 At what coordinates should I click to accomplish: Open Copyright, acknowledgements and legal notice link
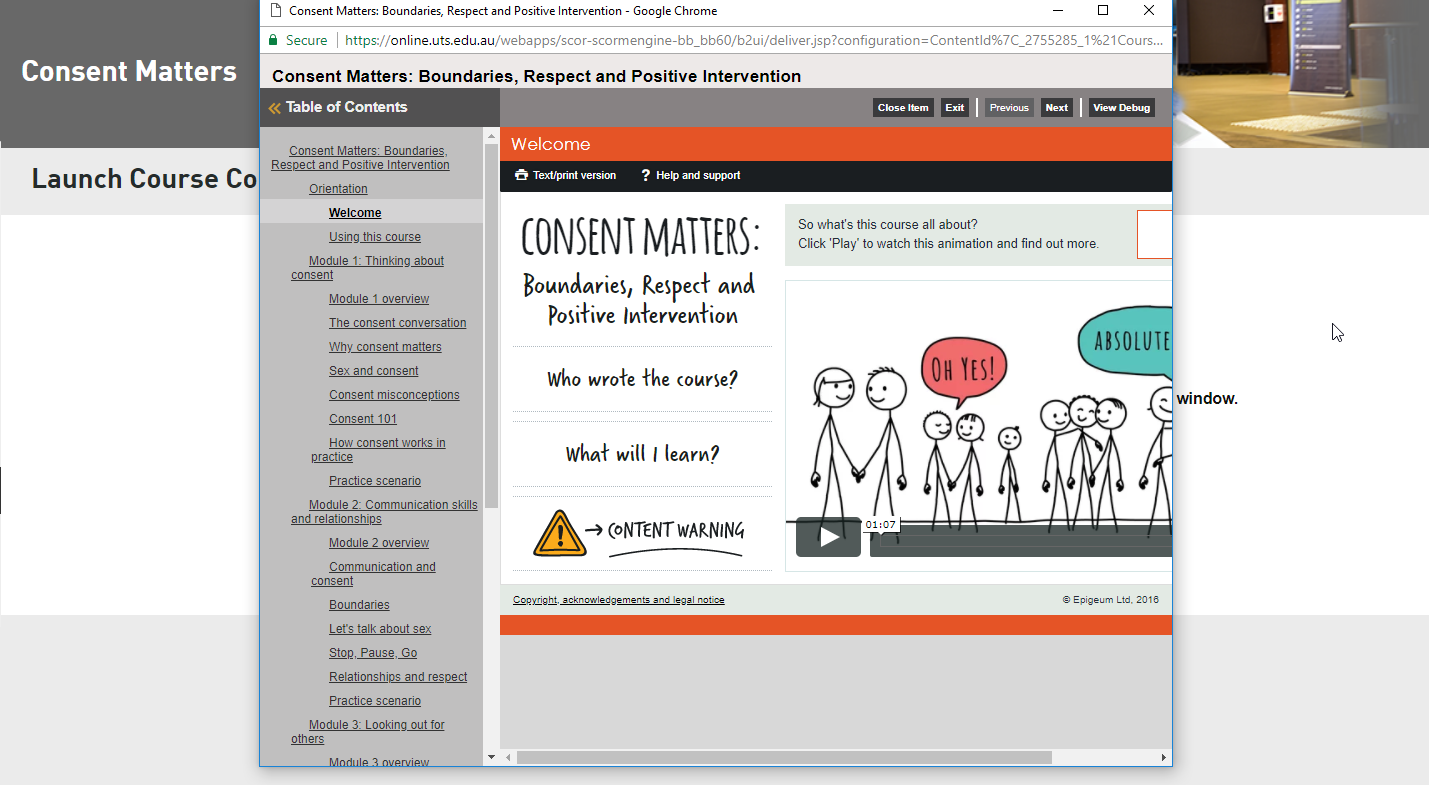(x=618, y=600)
